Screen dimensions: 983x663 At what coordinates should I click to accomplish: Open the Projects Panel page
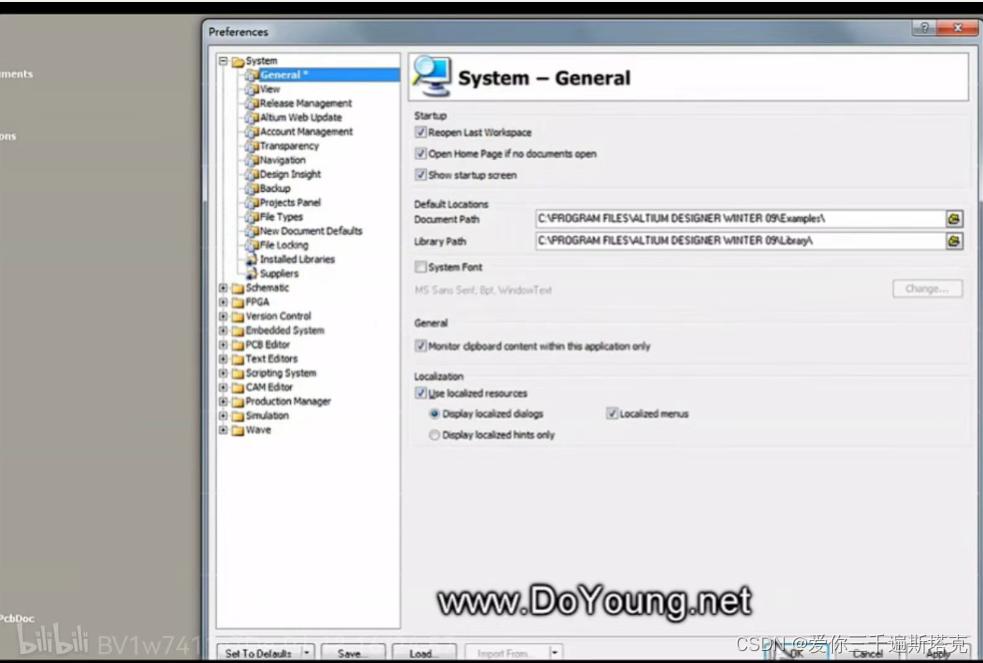coord(290,202)
